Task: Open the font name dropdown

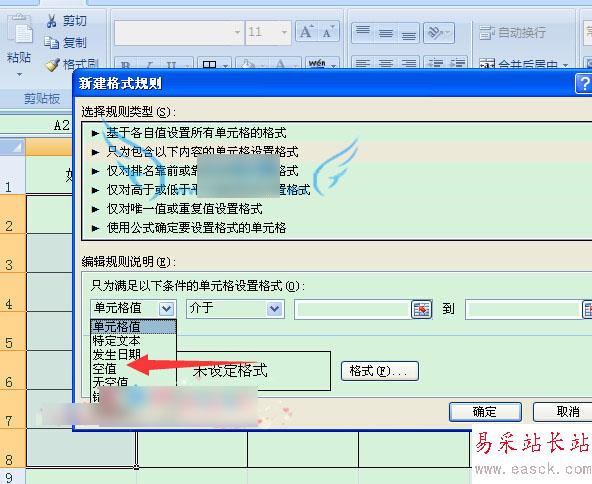Action: (x=237, y=32)
